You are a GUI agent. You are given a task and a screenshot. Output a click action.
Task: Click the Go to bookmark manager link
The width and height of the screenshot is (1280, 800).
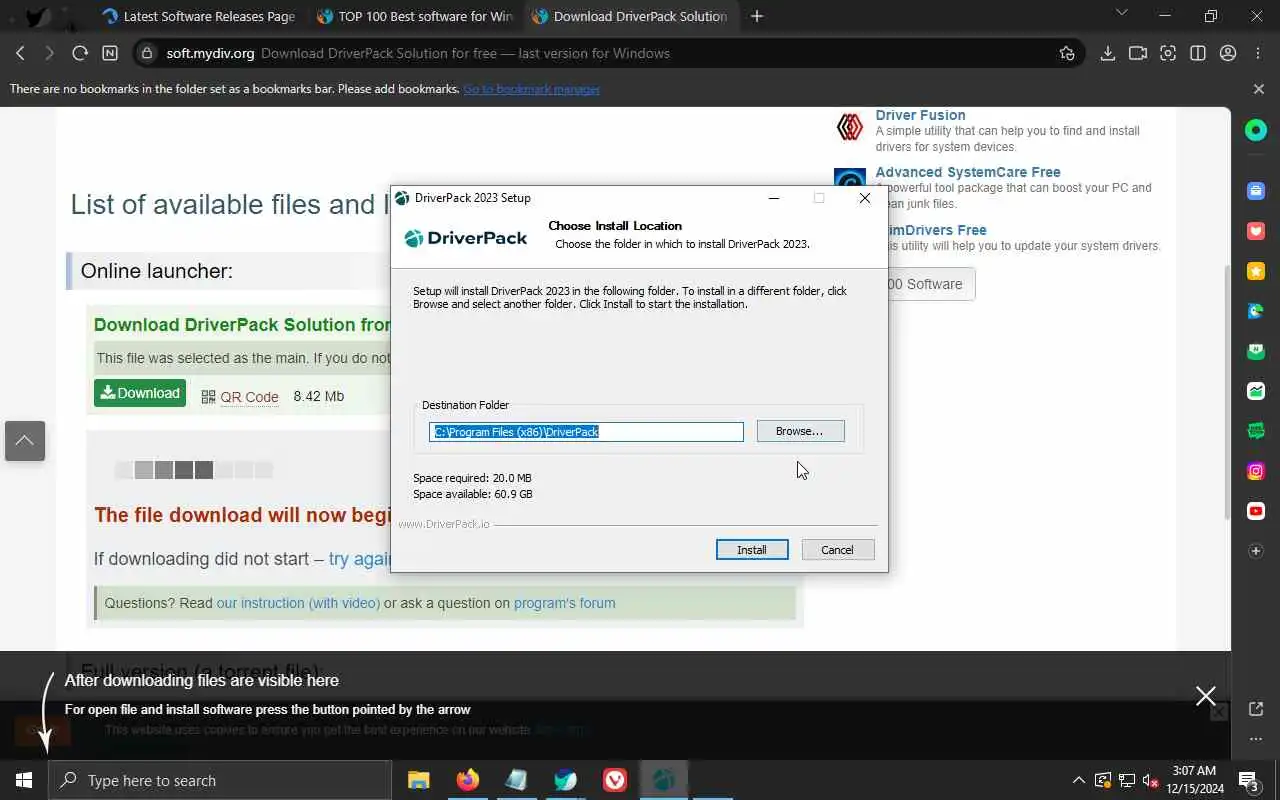[x=531, y=89]
